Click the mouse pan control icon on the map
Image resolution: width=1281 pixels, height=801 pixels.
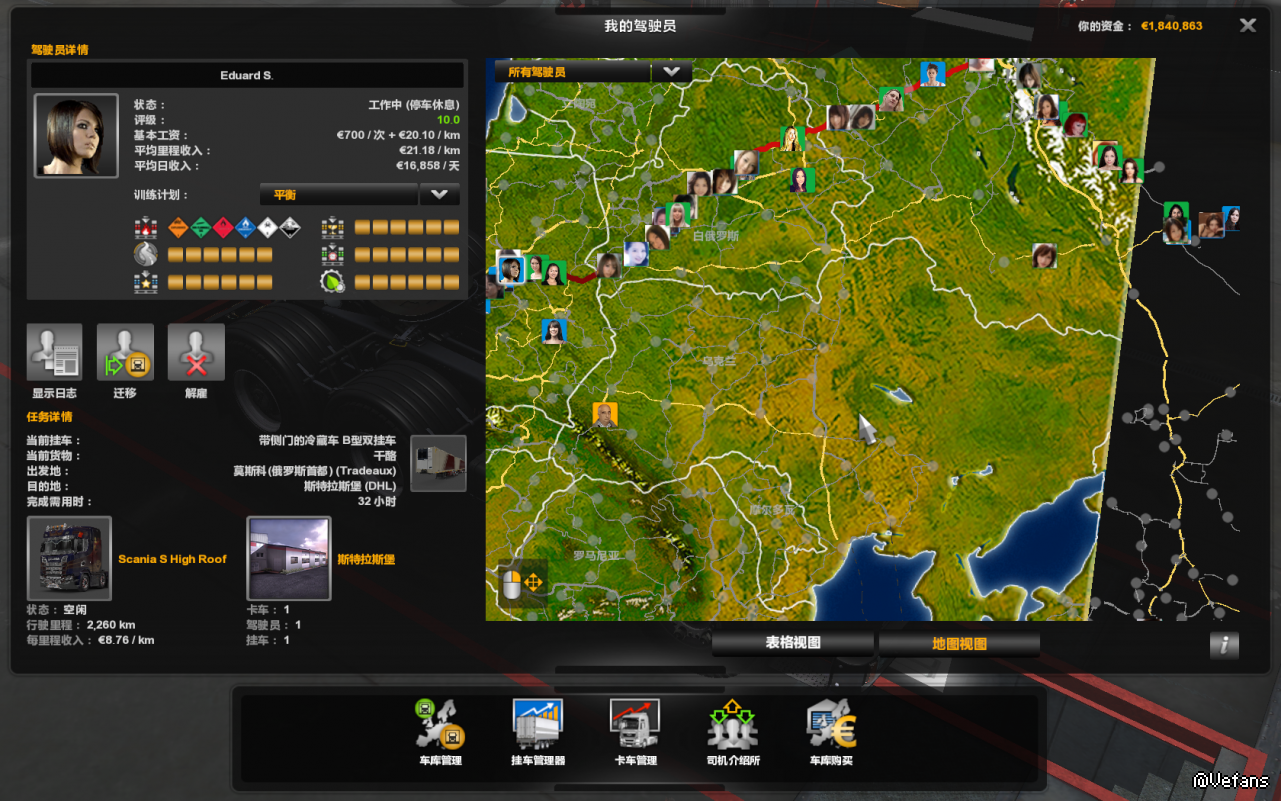(522, 582)
